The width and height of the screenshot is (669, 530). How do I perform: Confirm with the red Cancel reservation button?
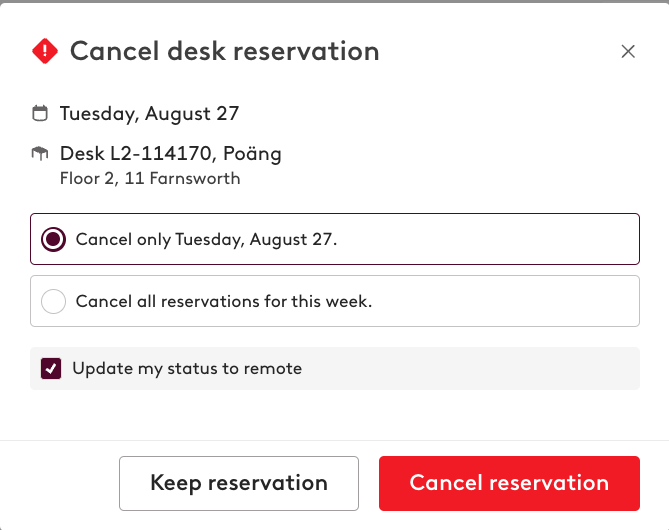[x=509, y=483]
